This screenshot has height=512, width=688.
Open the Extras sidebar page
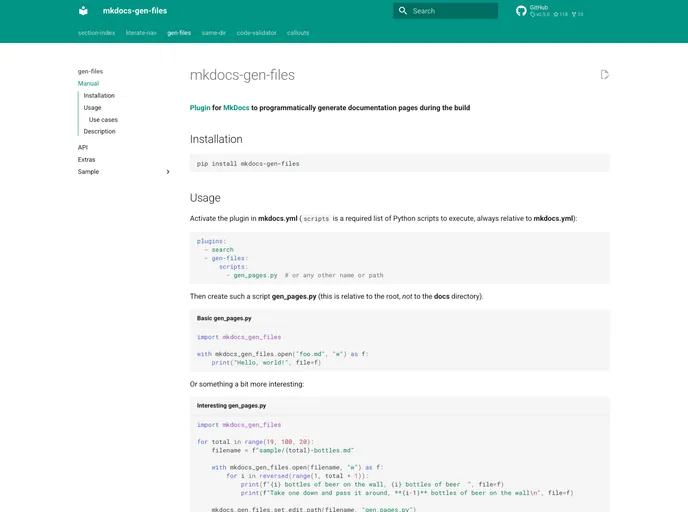[86, 159]
